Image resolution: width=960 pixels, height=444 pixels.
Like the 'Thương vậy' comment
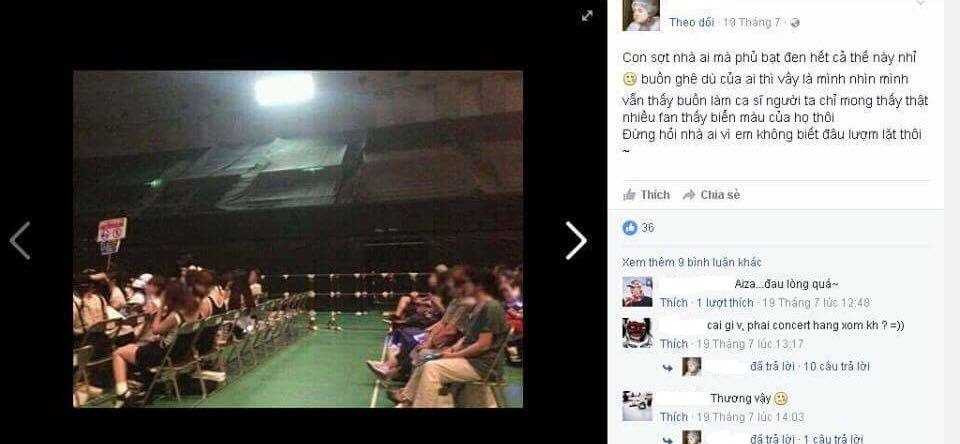click(673, 417)
